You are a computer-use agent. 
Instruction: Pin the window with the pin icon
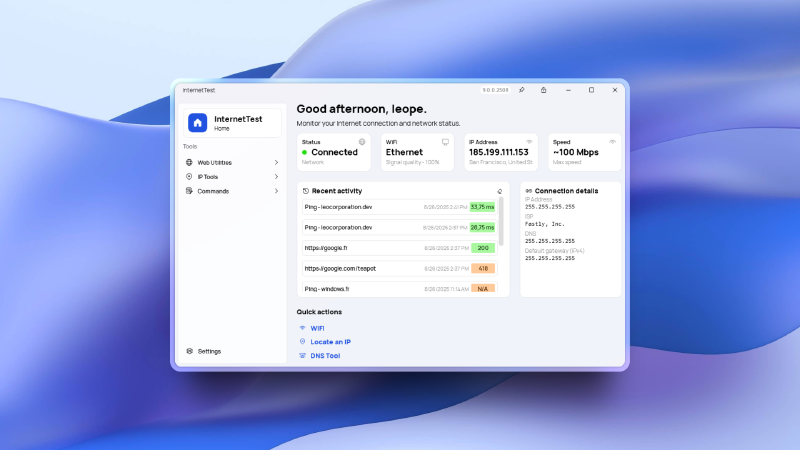pyautogui.click(x=521, y=90)
